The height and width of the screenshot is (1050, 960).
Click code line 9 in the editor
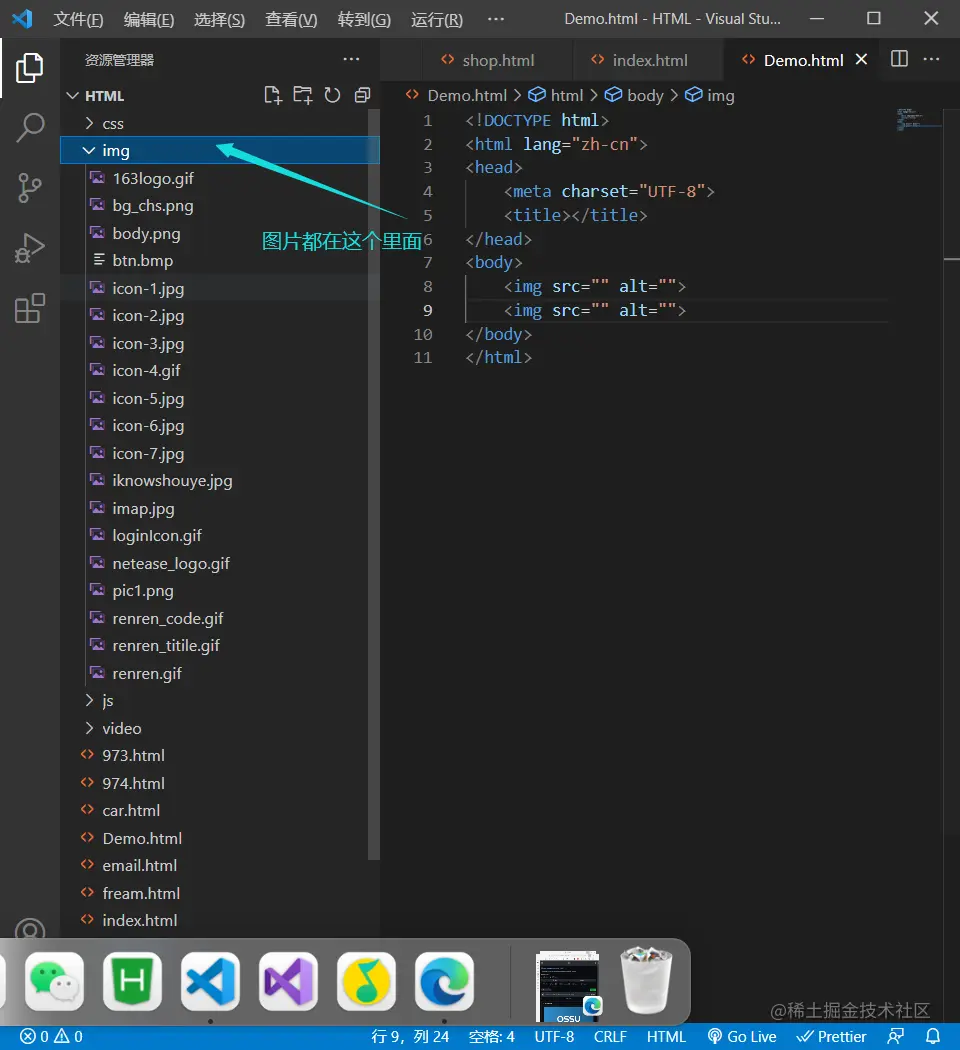point(594,310)
